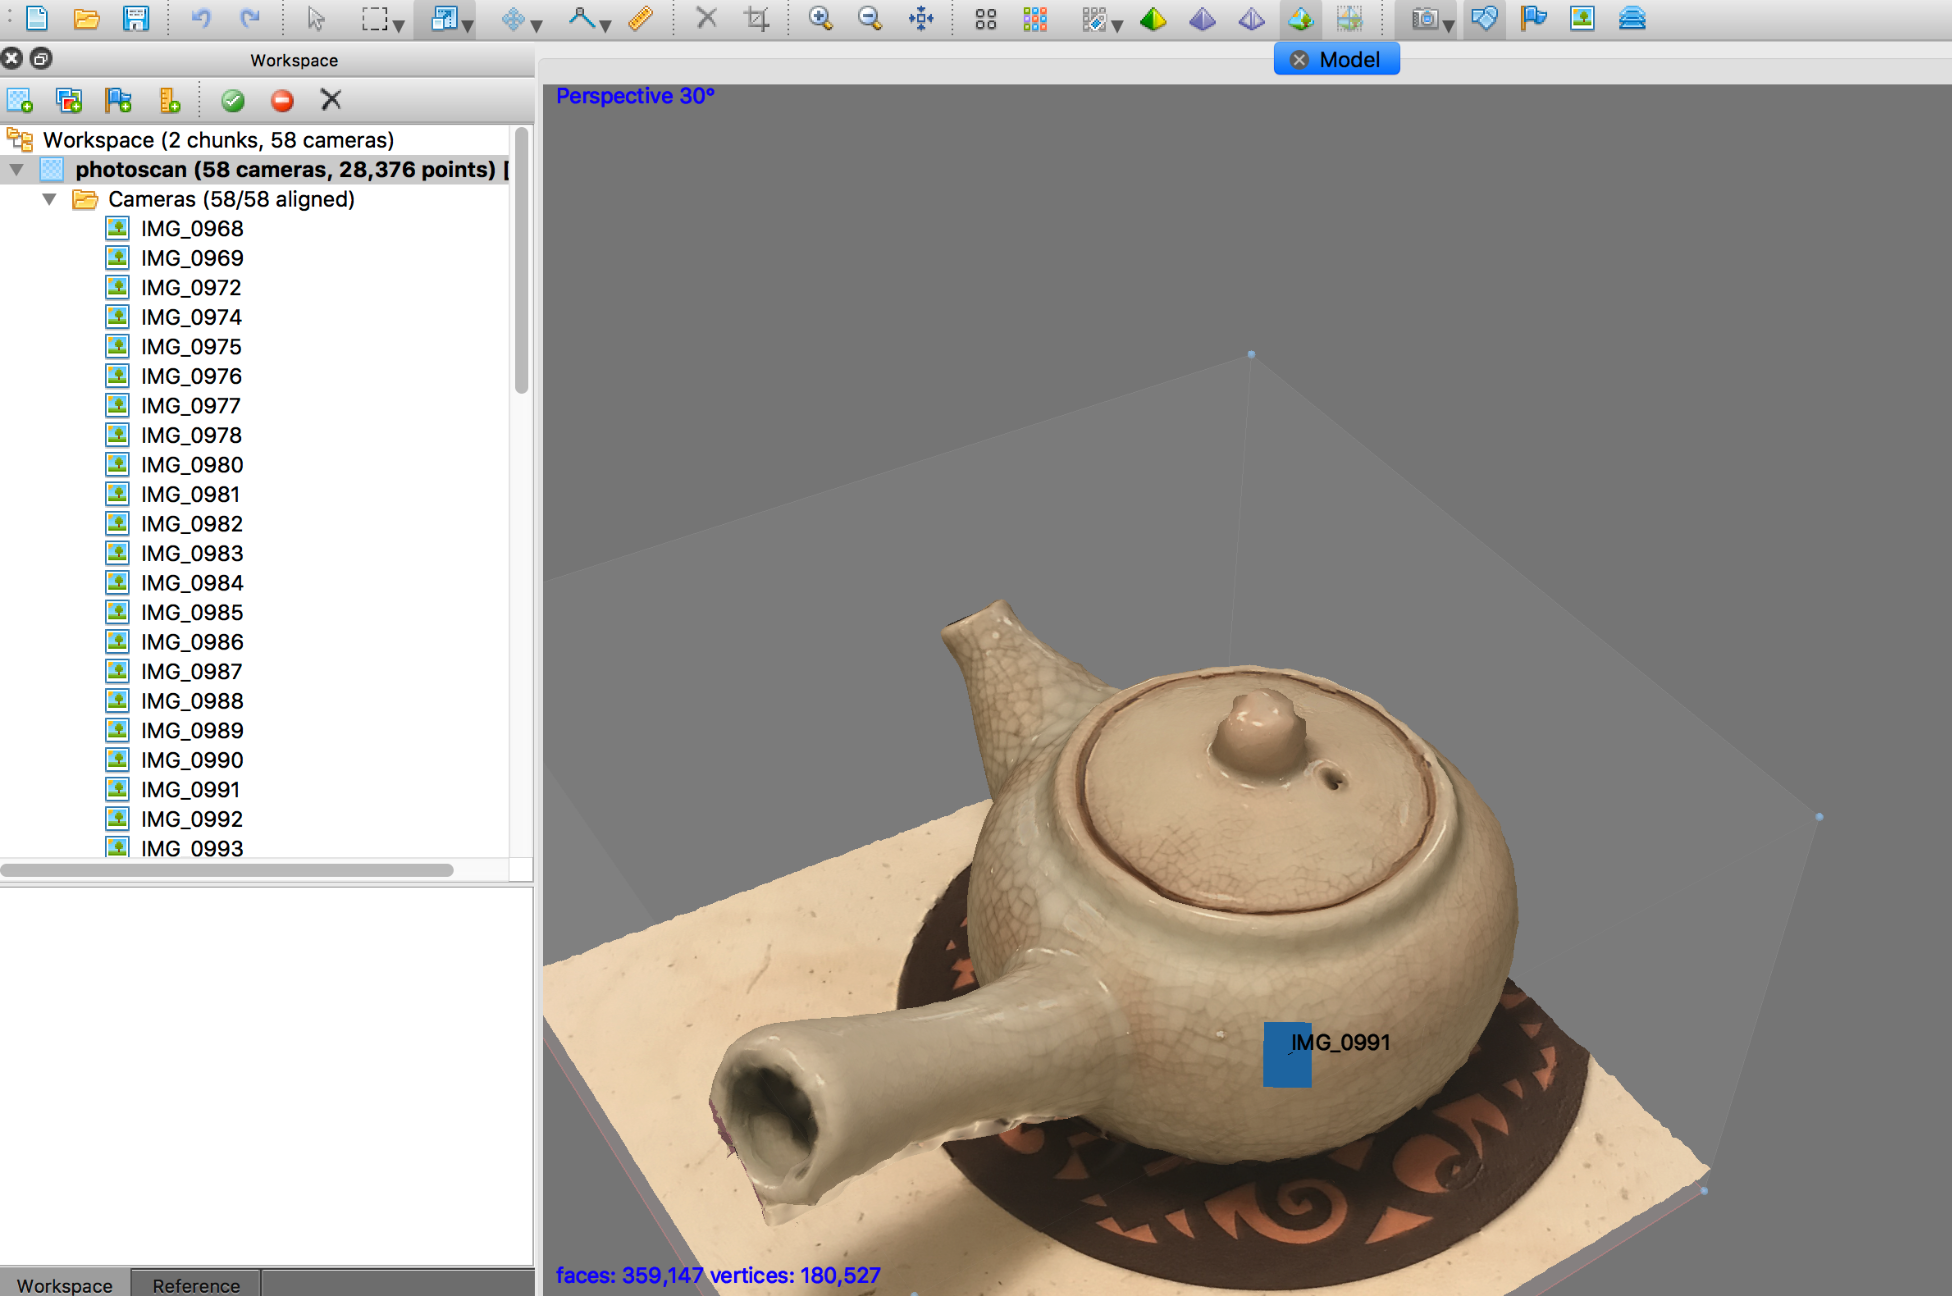
Task: Open the model navigation tool dropdown
Action: tap(467, 25)
